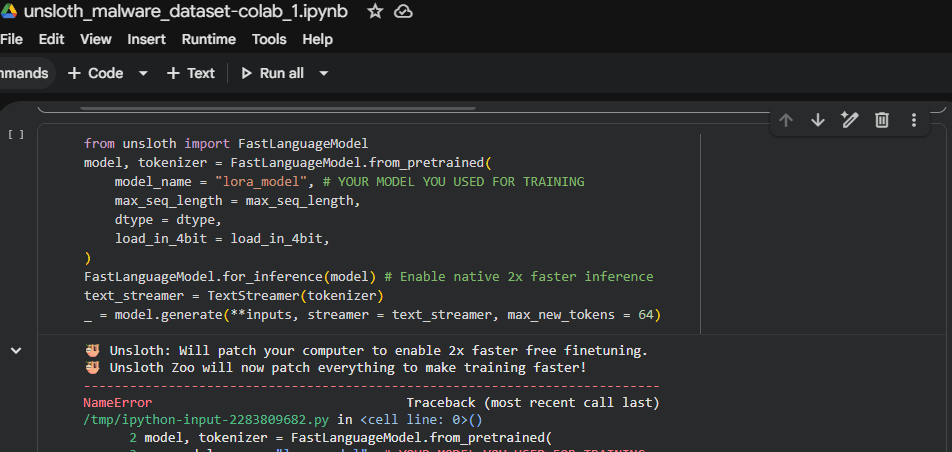Open the Edit menu
The width and height of the screenshot is (952, 452).
point(52,39)
